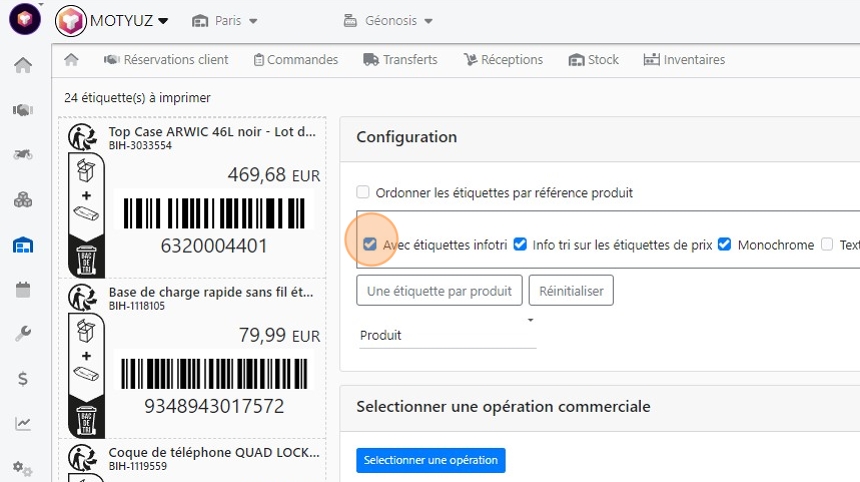Open the dollar sign finance section

pyautogui.click(x=23, y=379)
